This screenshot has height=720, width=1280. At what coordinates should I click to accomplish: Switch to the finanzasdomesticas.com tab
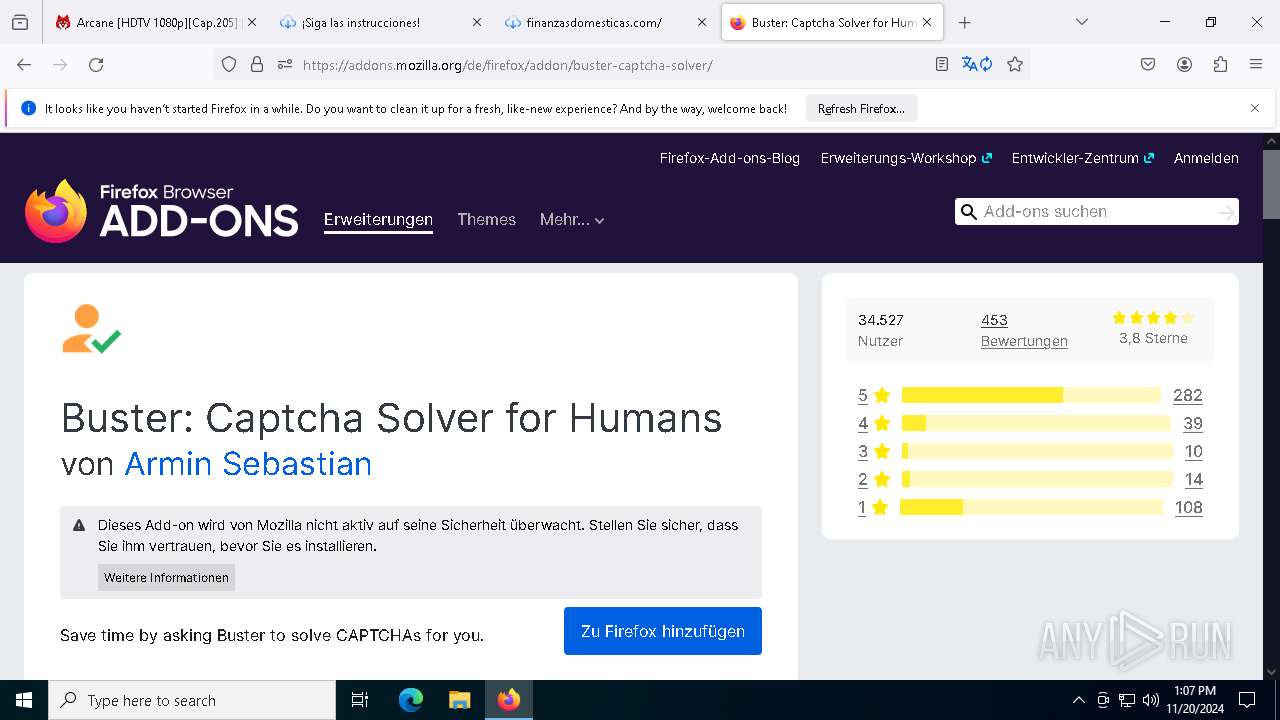click(593, 22)
